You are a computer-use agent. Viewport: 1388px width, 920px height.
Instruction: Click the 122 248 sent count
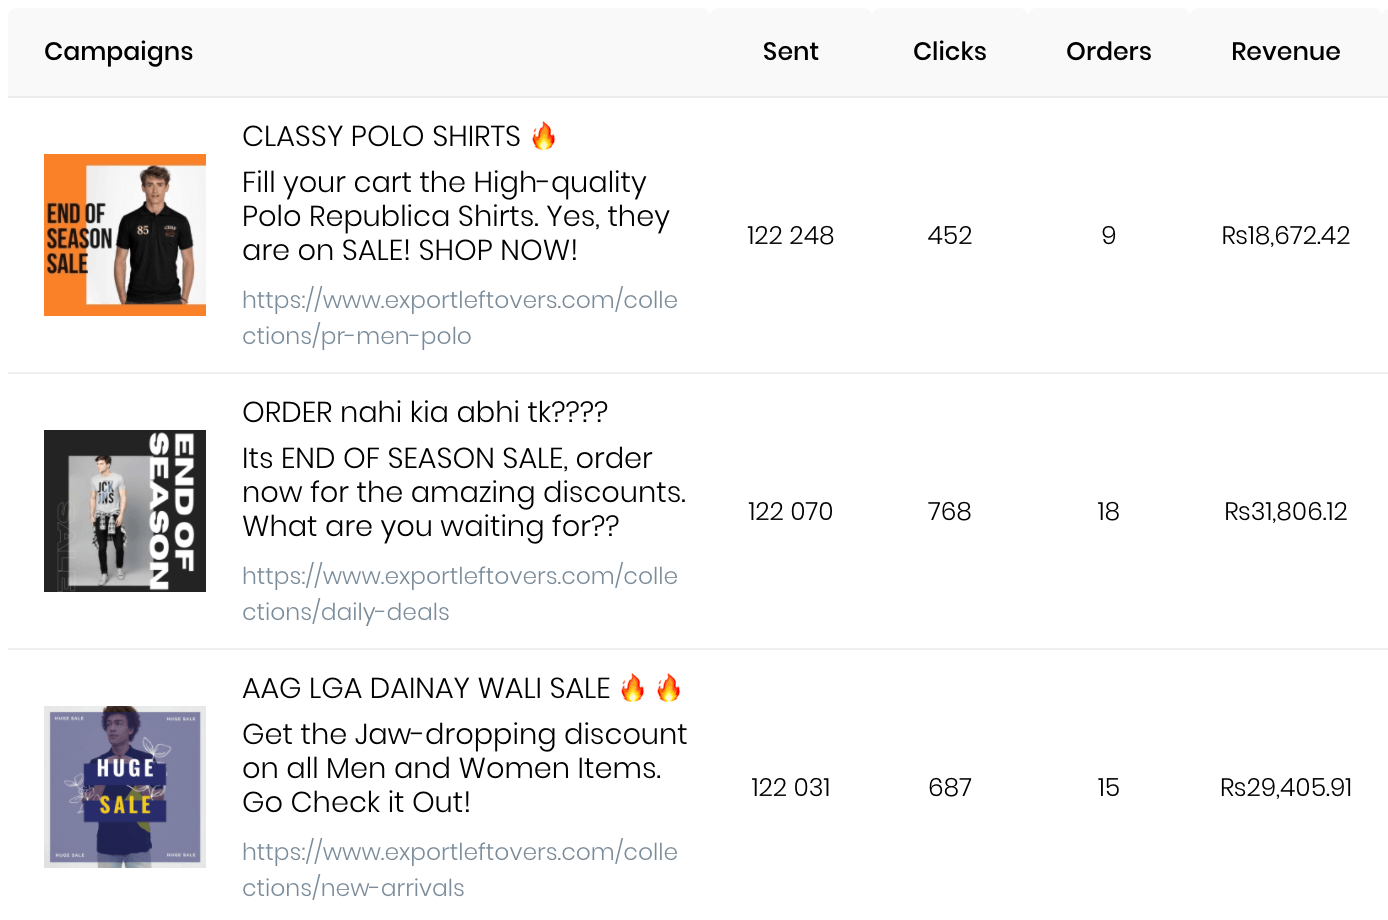[x=790, y=235]
